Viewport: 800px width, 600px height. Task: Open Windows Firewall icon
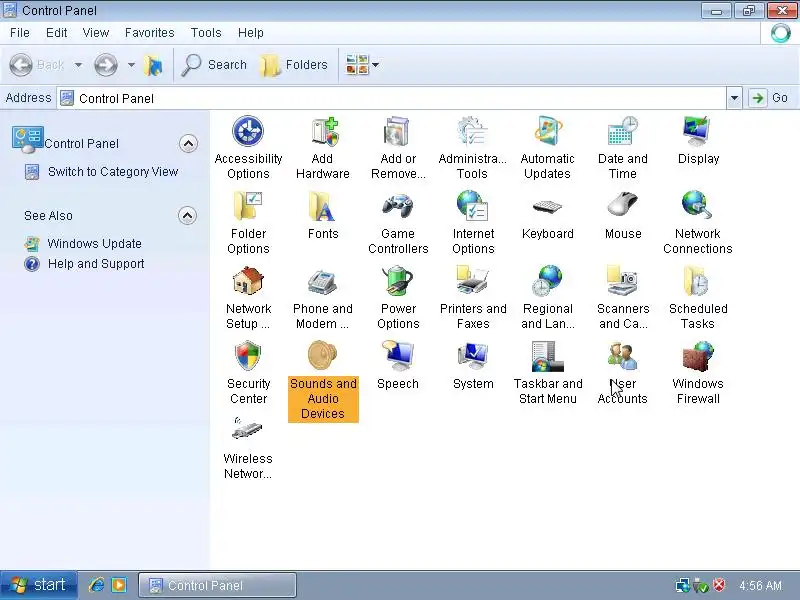coord(698,356)
